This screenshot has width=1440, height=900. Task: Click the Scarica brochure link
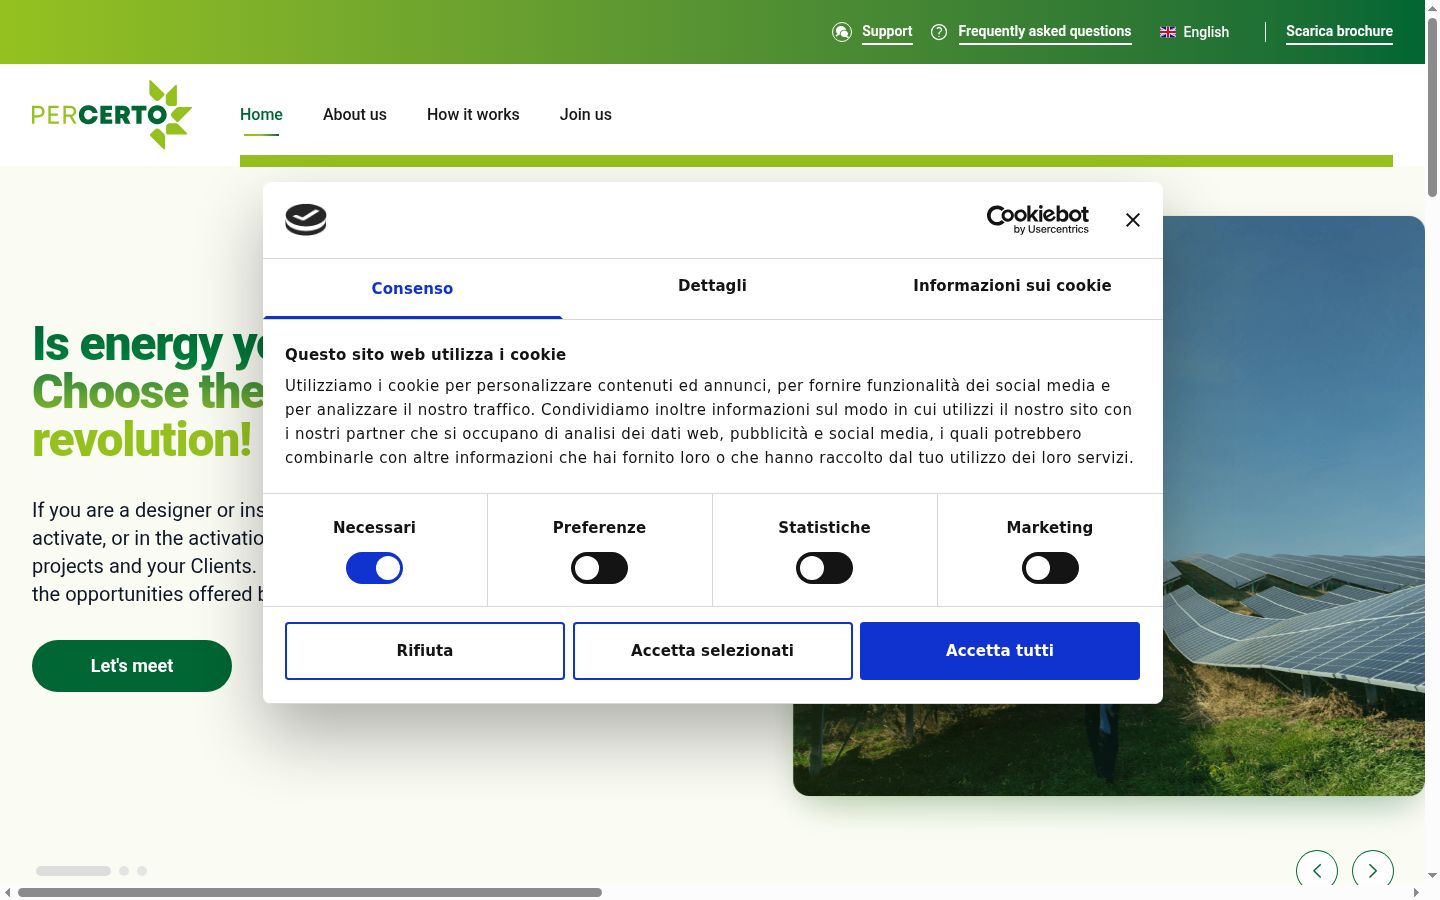(x=1339, y=32)
